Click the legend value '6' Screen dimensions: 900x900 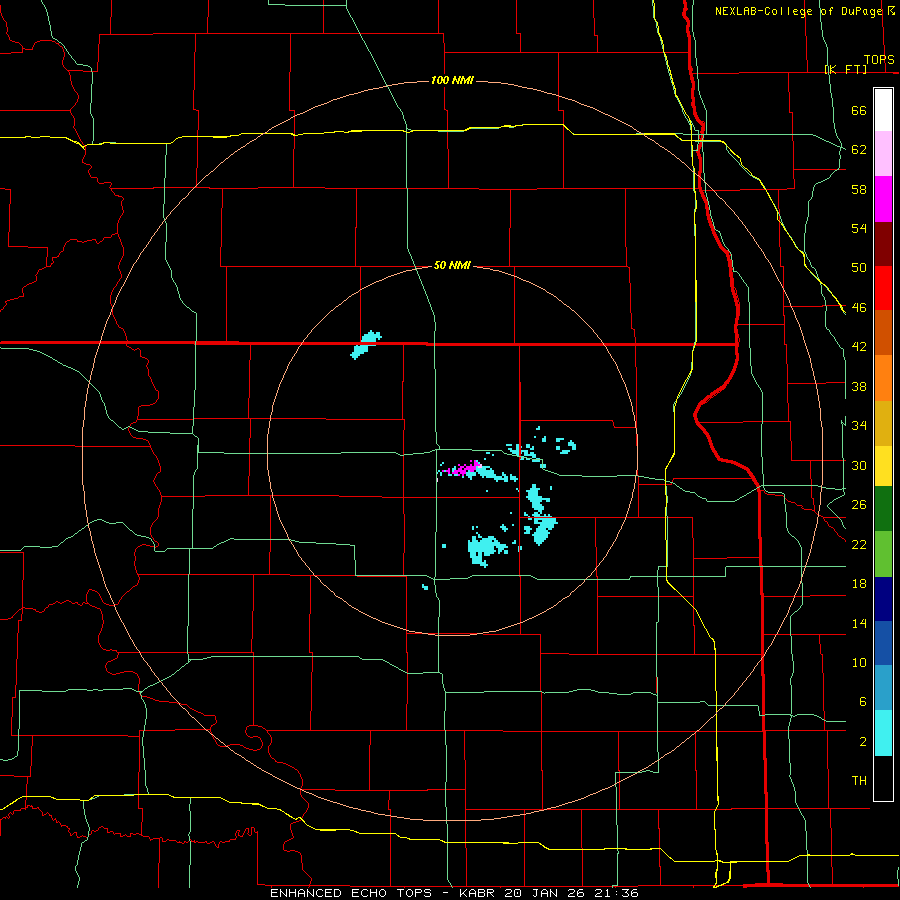click(862, 701)
